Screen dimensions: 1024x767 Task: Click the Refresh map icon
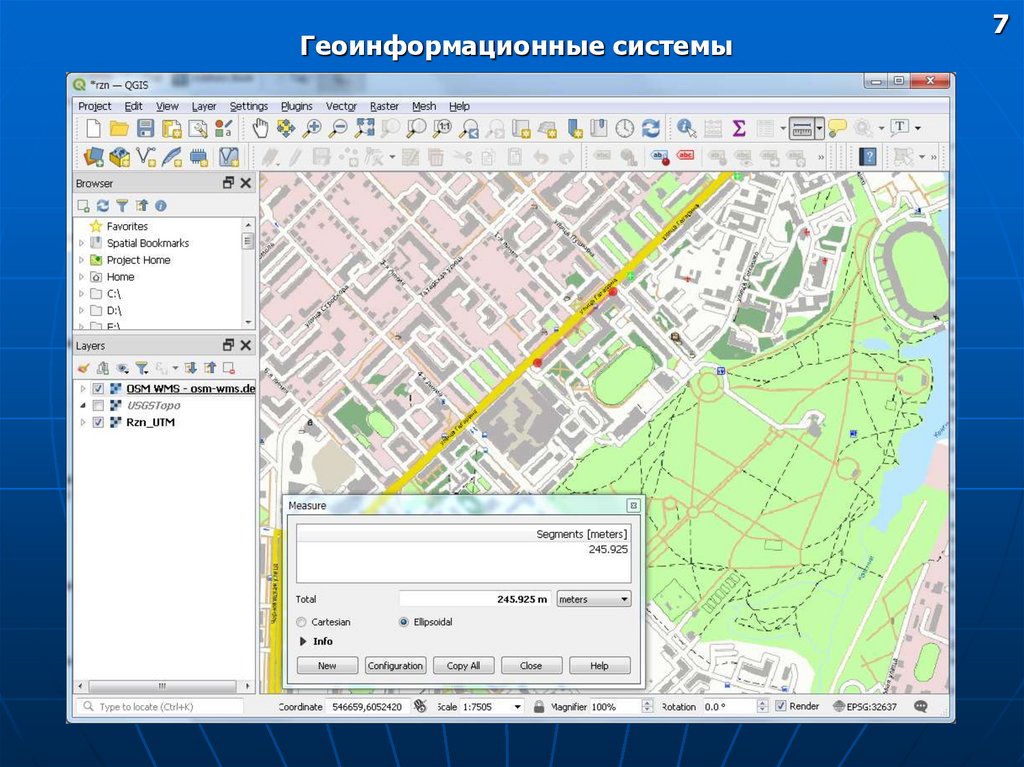(651, 128)
